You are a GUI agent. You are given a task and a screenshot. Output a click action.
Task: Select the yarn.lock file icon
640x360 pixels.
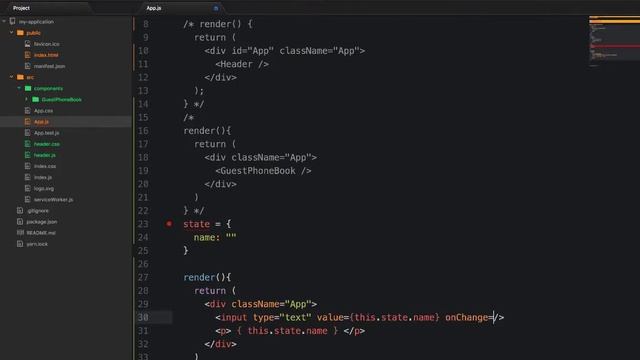point(20,244)
